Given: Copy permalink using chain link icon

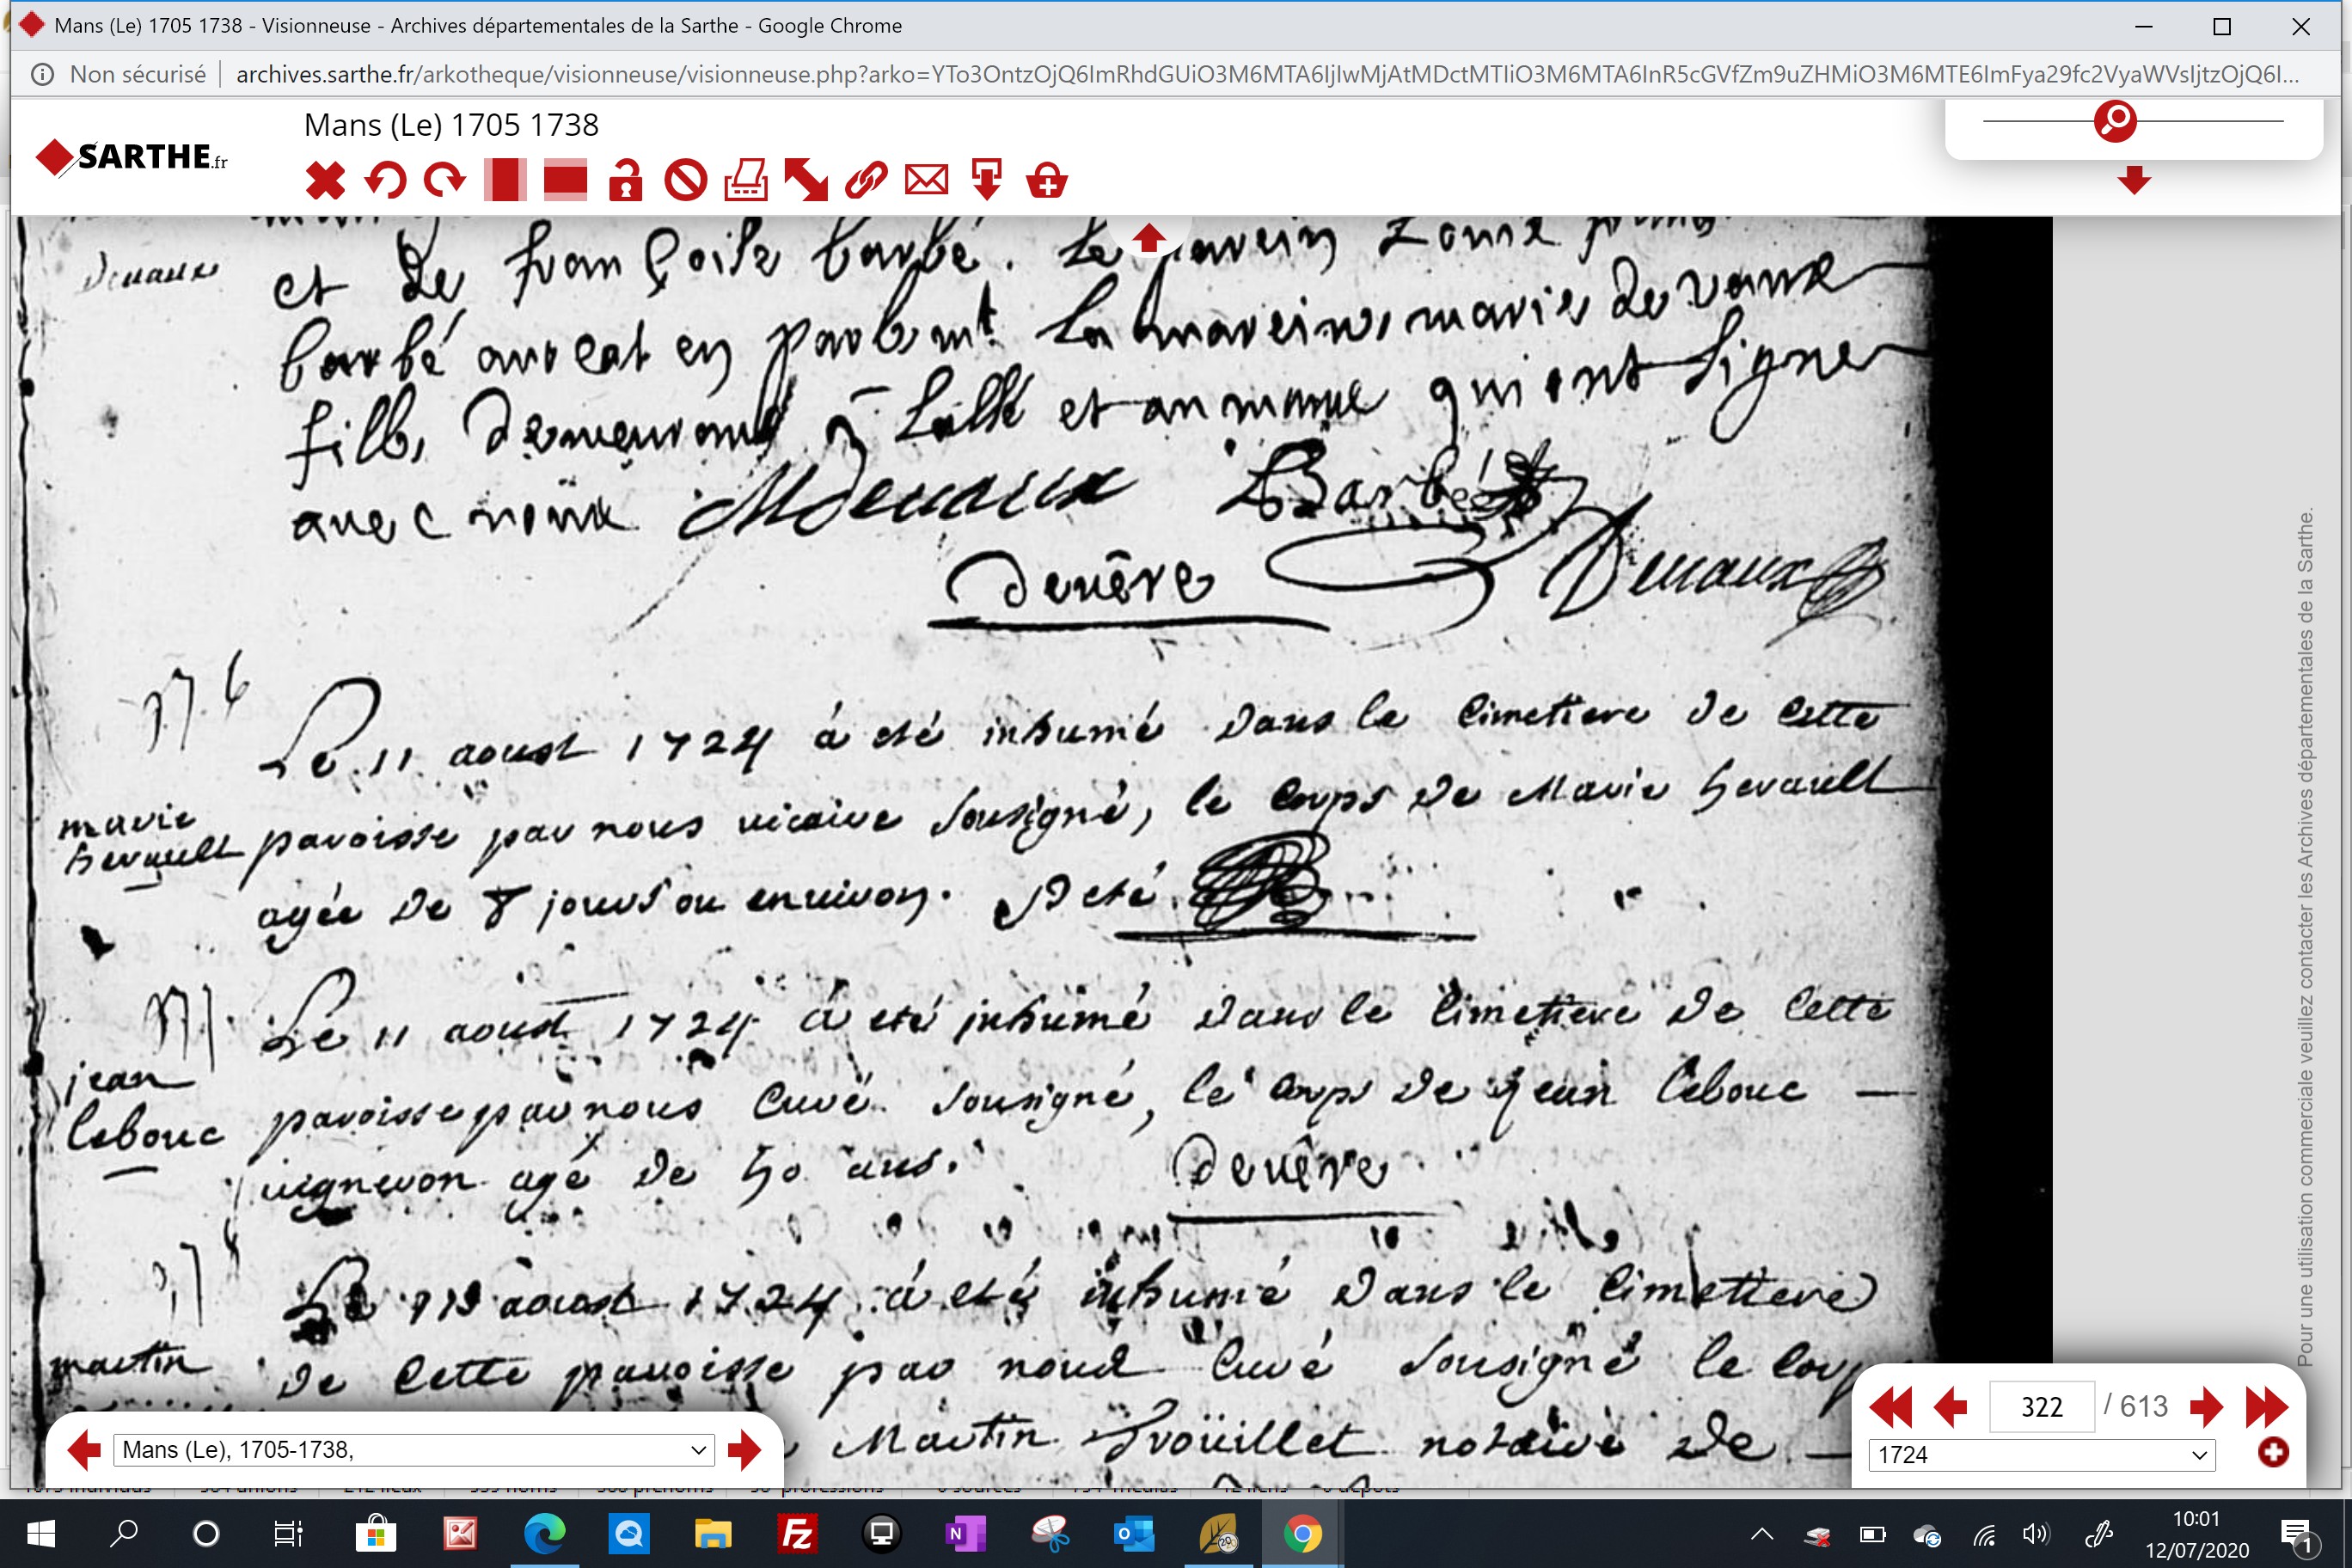Looking at the screenshot, I should pyautogui.click(x=866, y=181).
